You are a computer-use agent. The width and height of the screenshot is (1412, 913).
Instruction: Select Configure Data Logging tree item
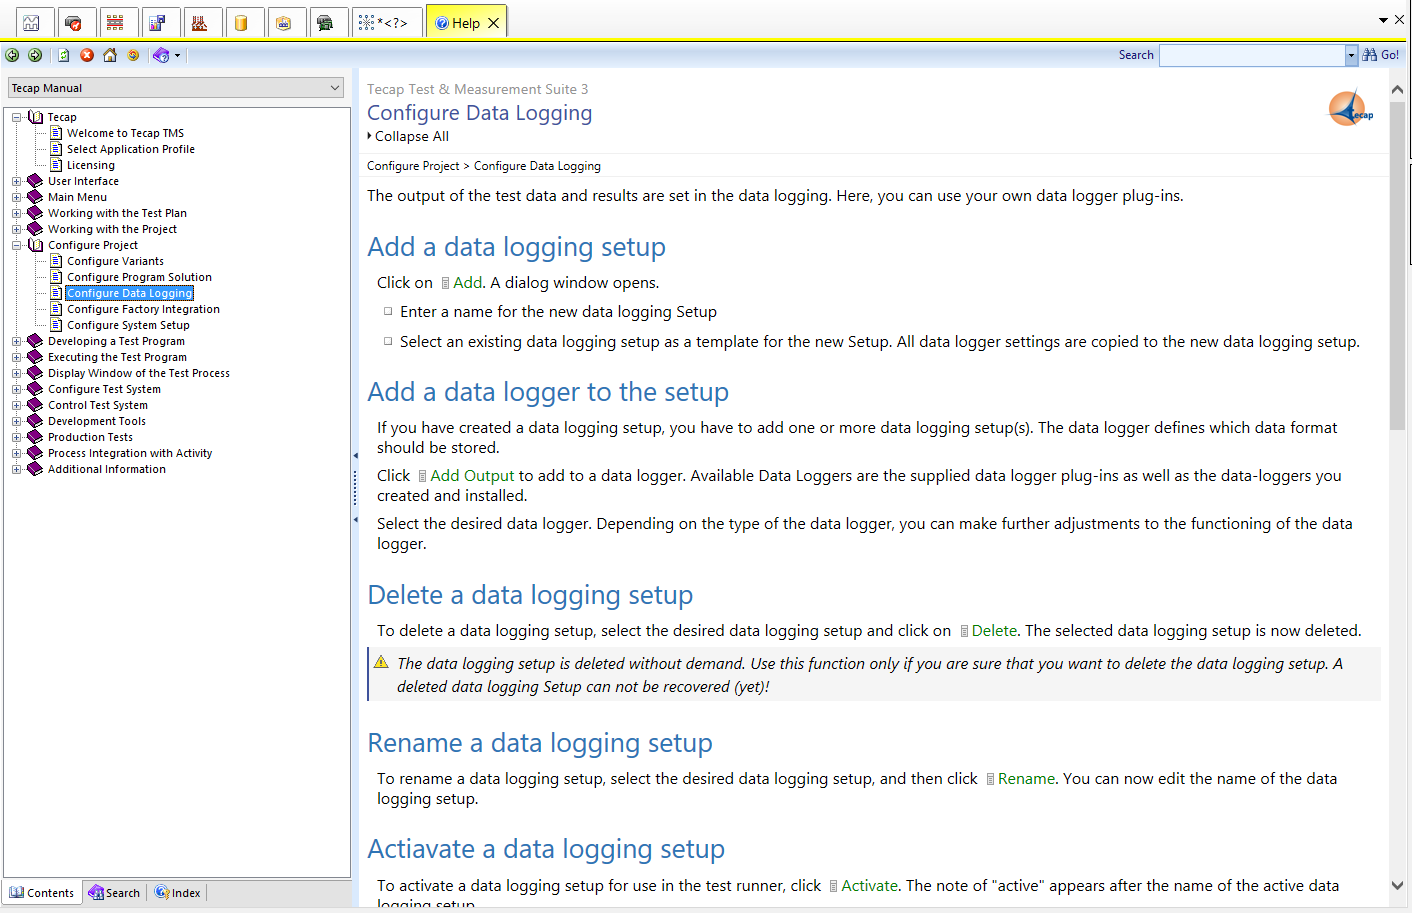[129, 293]
